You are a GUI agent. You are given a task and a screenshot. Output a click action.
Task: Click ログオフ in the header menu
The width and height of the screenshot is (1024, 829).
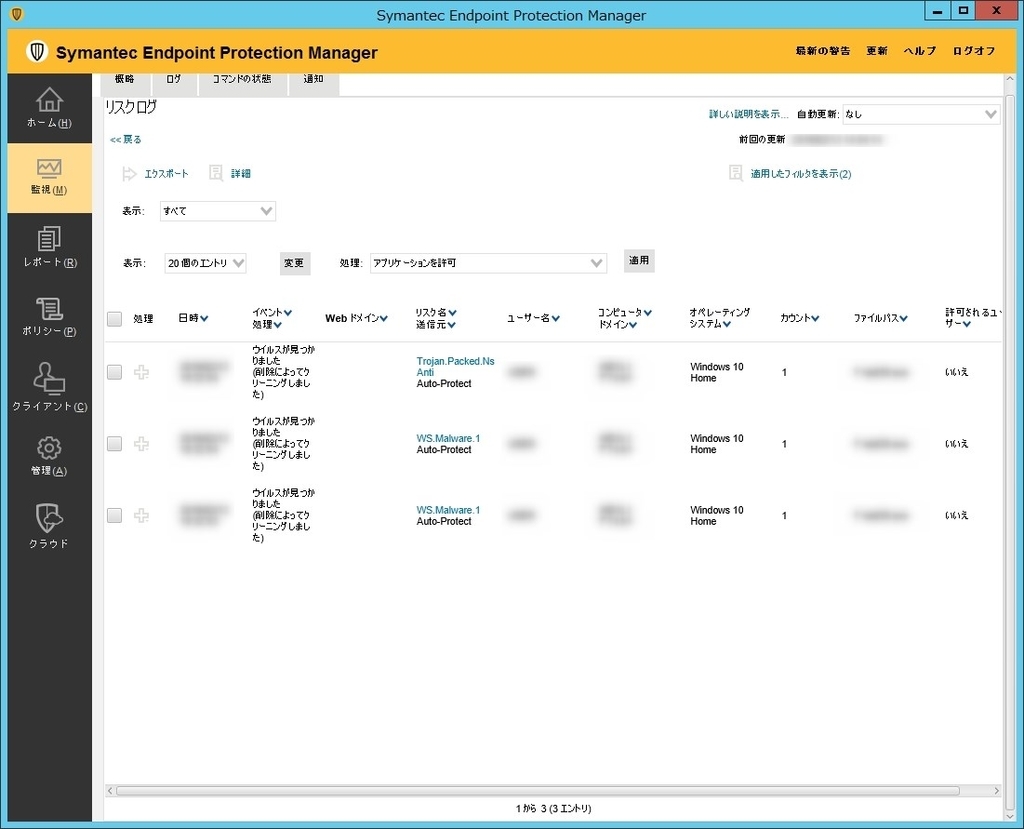[x=974, y=51]
